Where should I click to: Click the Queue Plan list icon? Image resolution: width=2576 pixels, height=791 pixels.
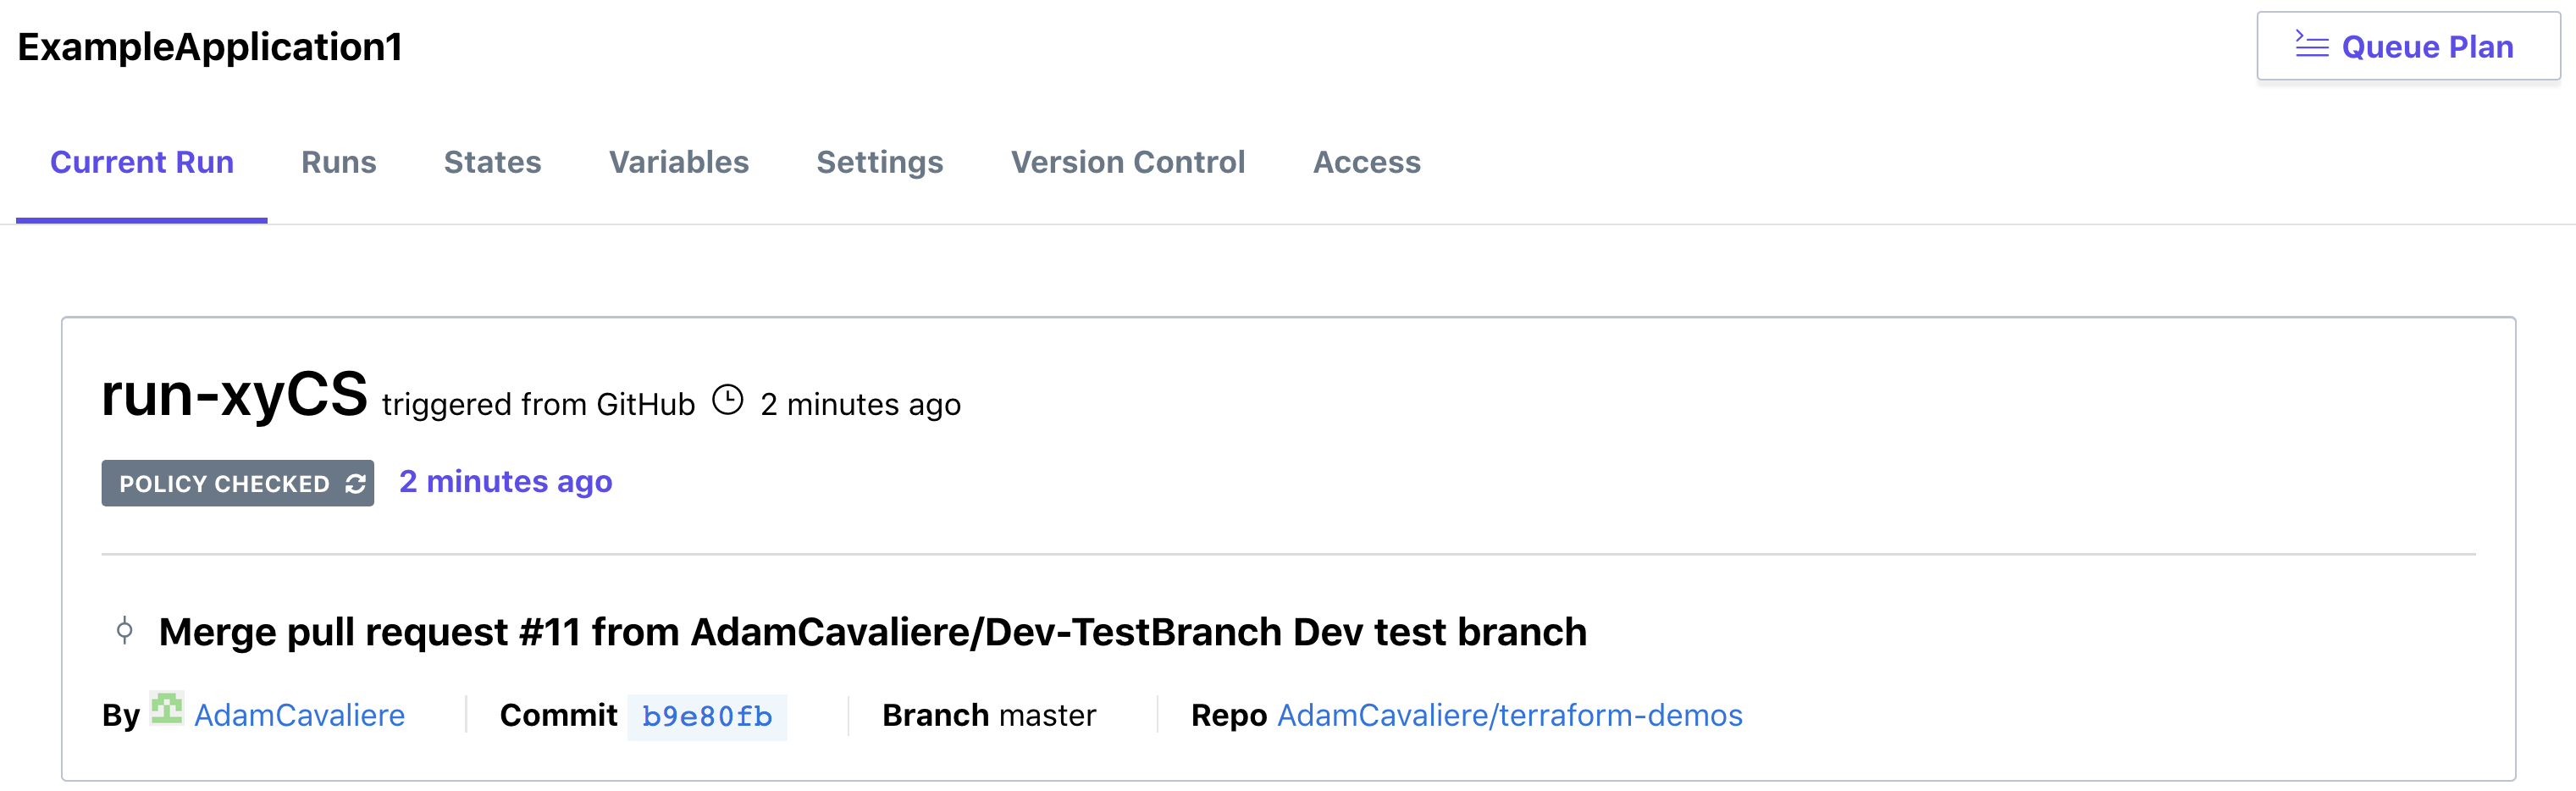point(2310,45)
